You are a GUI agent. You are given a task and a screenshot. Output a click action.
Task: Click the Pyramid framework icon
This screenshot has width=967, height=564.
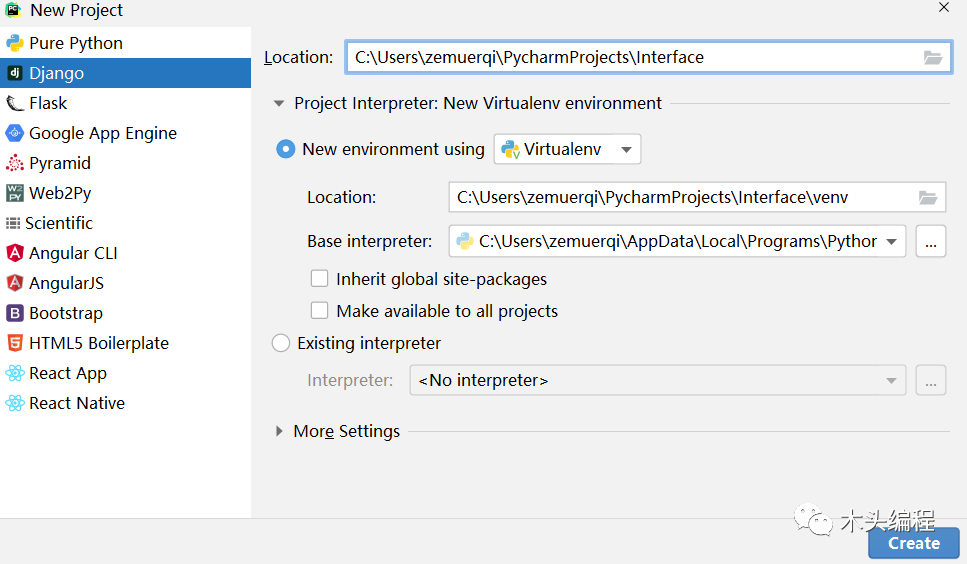pos(14,163)
